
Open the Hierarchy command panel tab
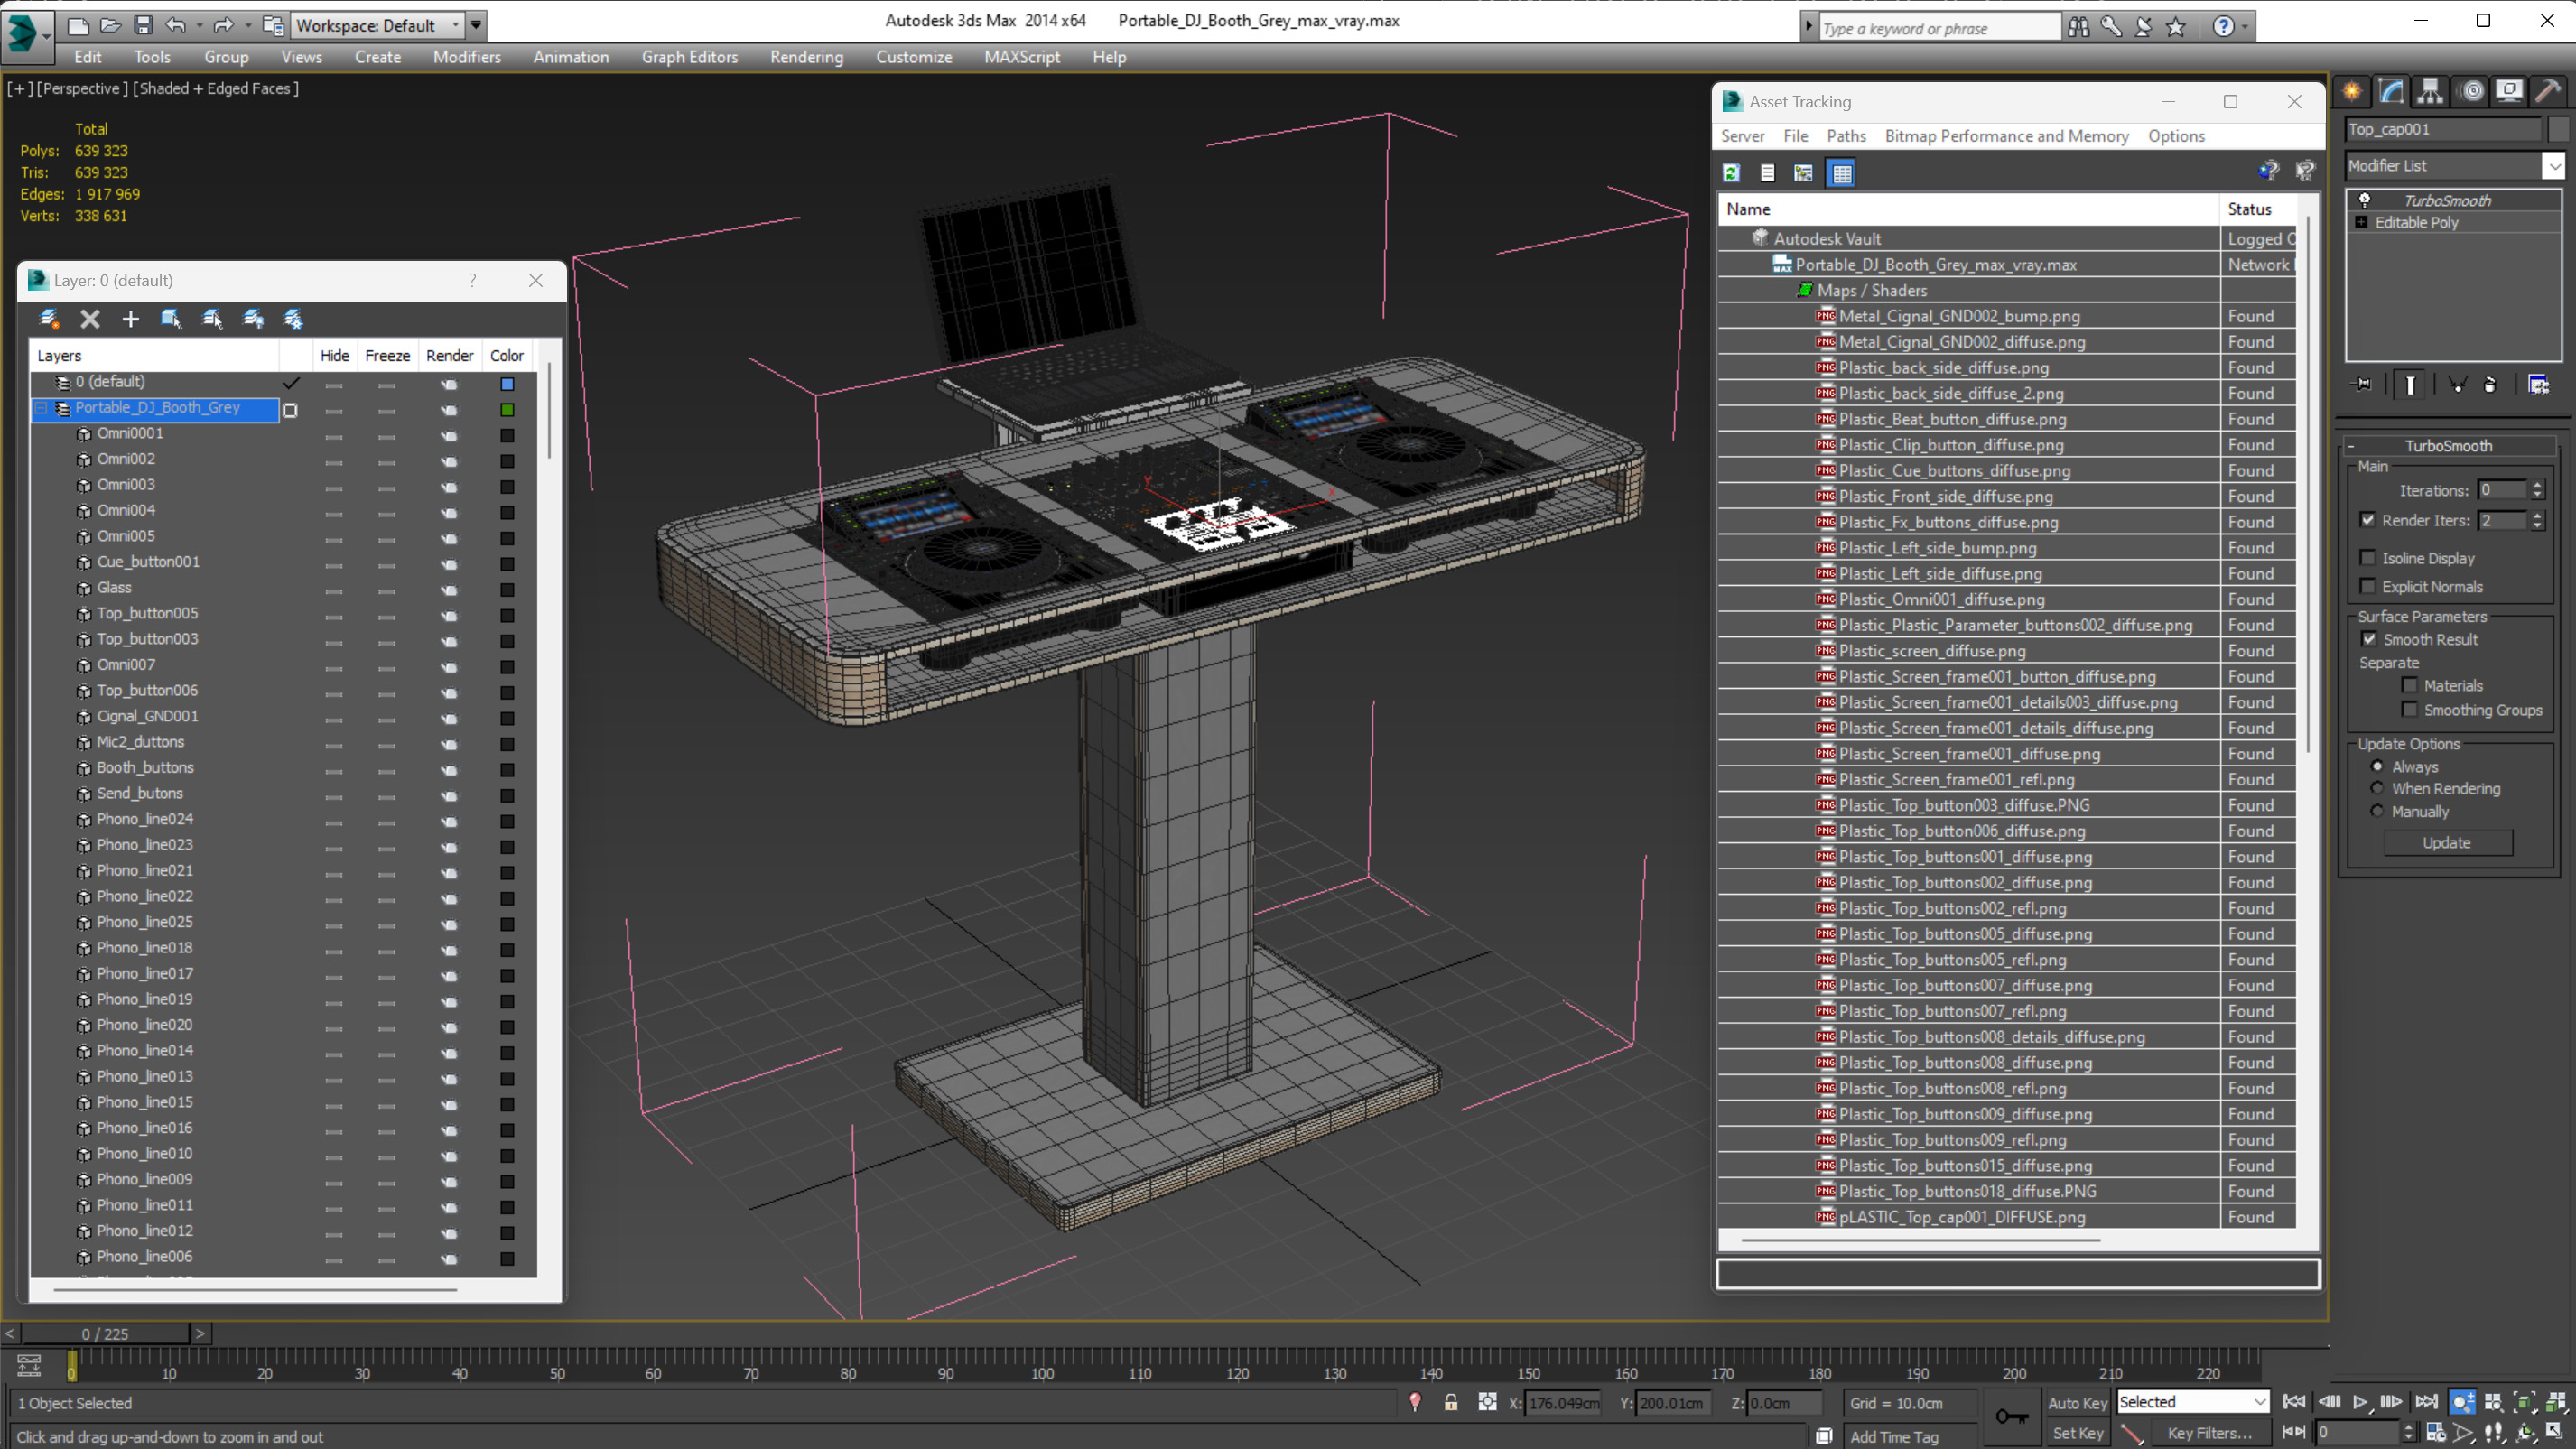(2430, 91)
